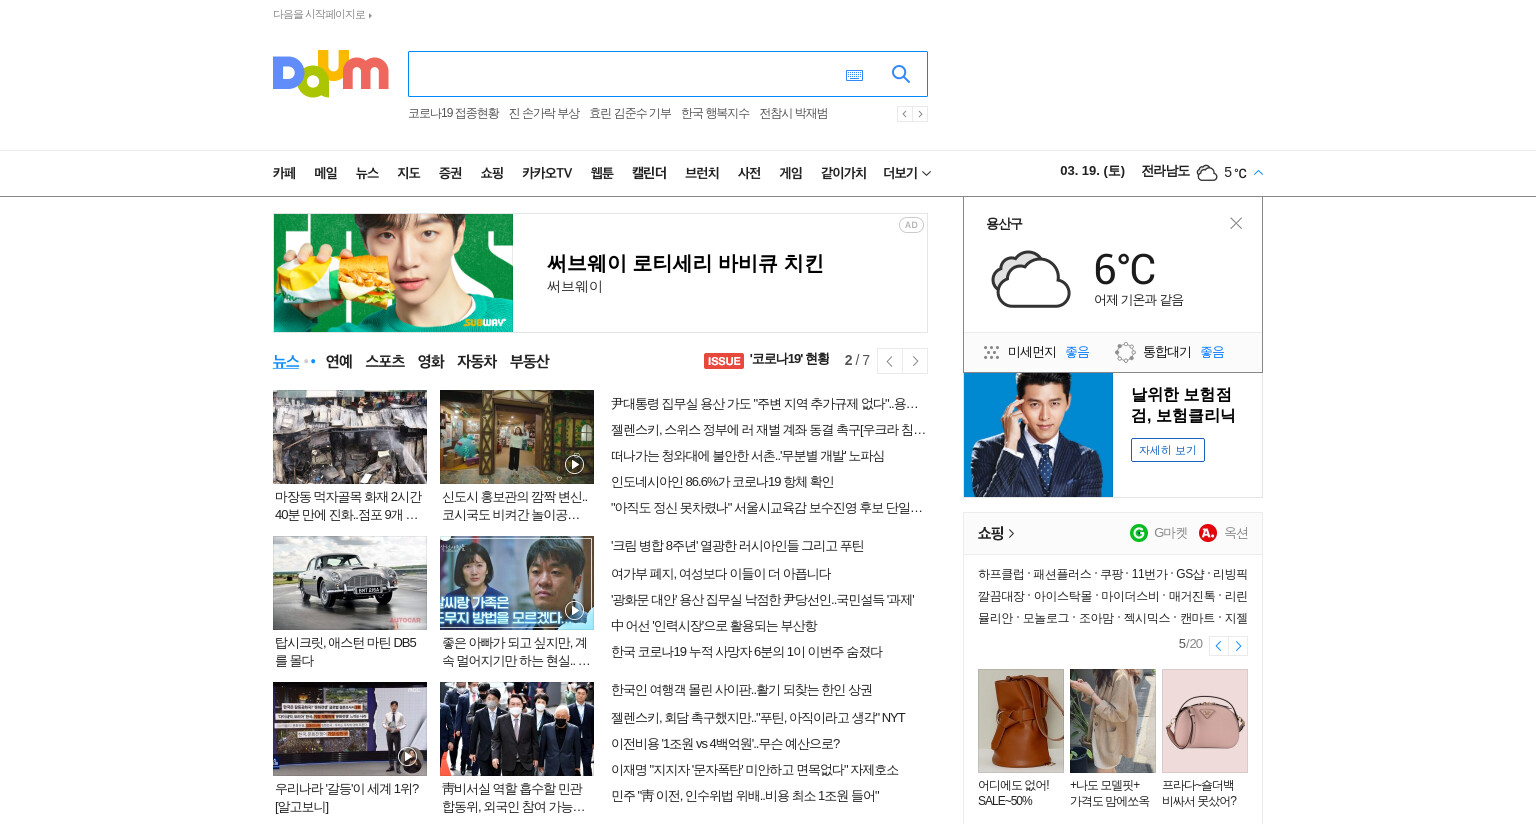This screenshot has width=1536, height=824.
Task: Open the 뉴스 menu in navigation bar
Action: [x=367, y=173]
